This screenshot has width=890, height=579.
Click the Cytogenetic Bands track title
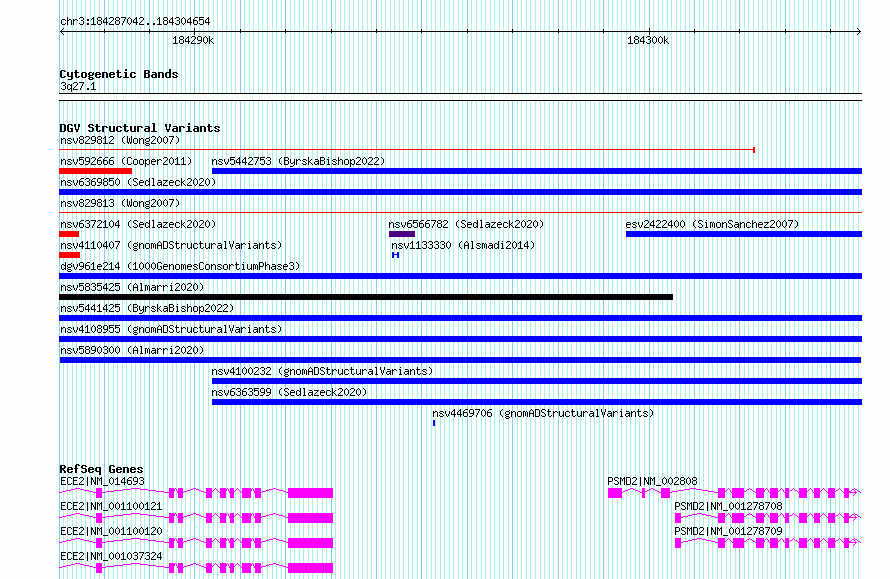click(x=119, y=74)
